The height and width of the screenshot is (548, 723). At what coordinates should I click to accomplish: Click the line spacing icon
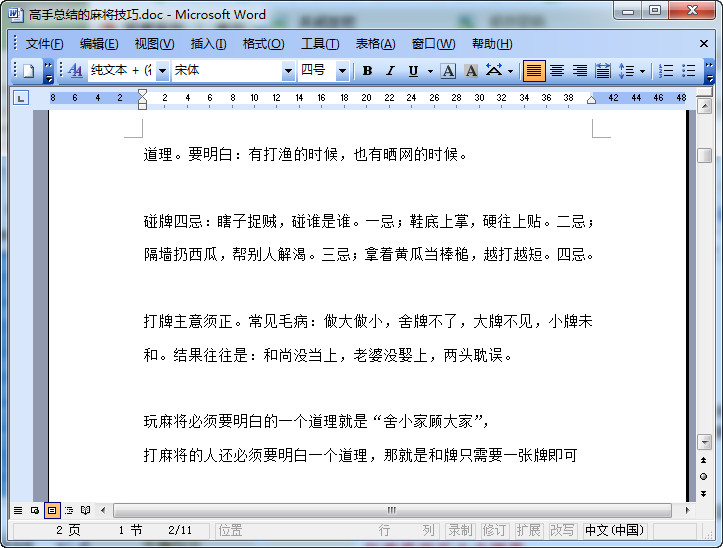626,71
